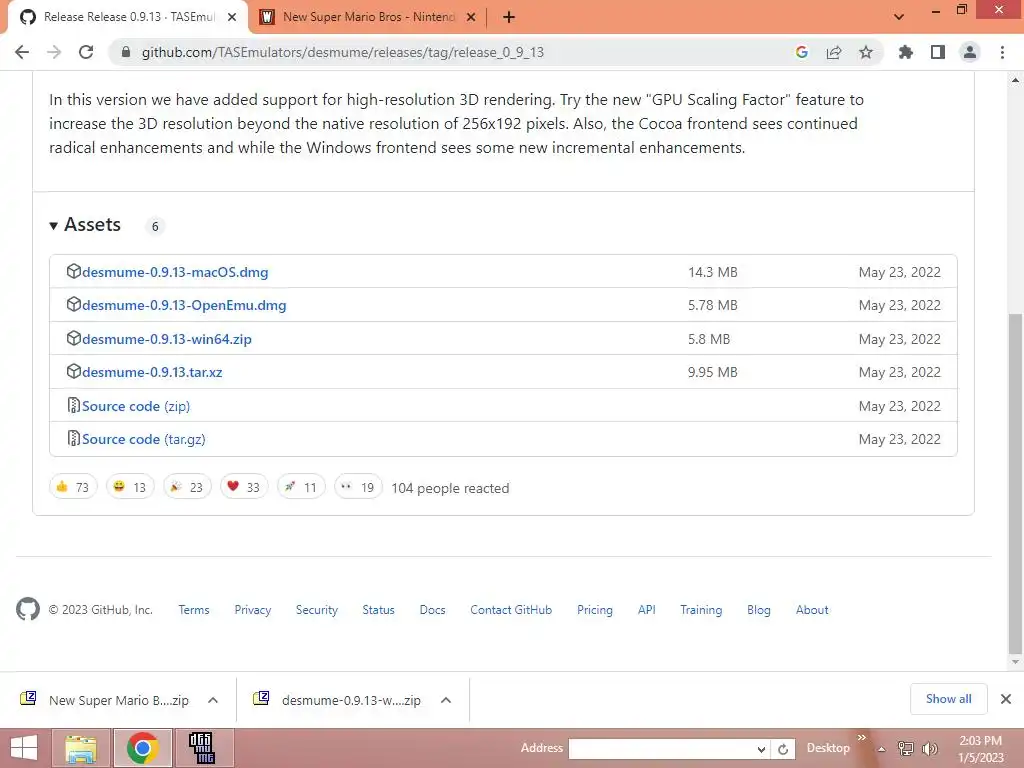
Task: Expand the Desktop toolbar chevron
Action: point(861,737)
